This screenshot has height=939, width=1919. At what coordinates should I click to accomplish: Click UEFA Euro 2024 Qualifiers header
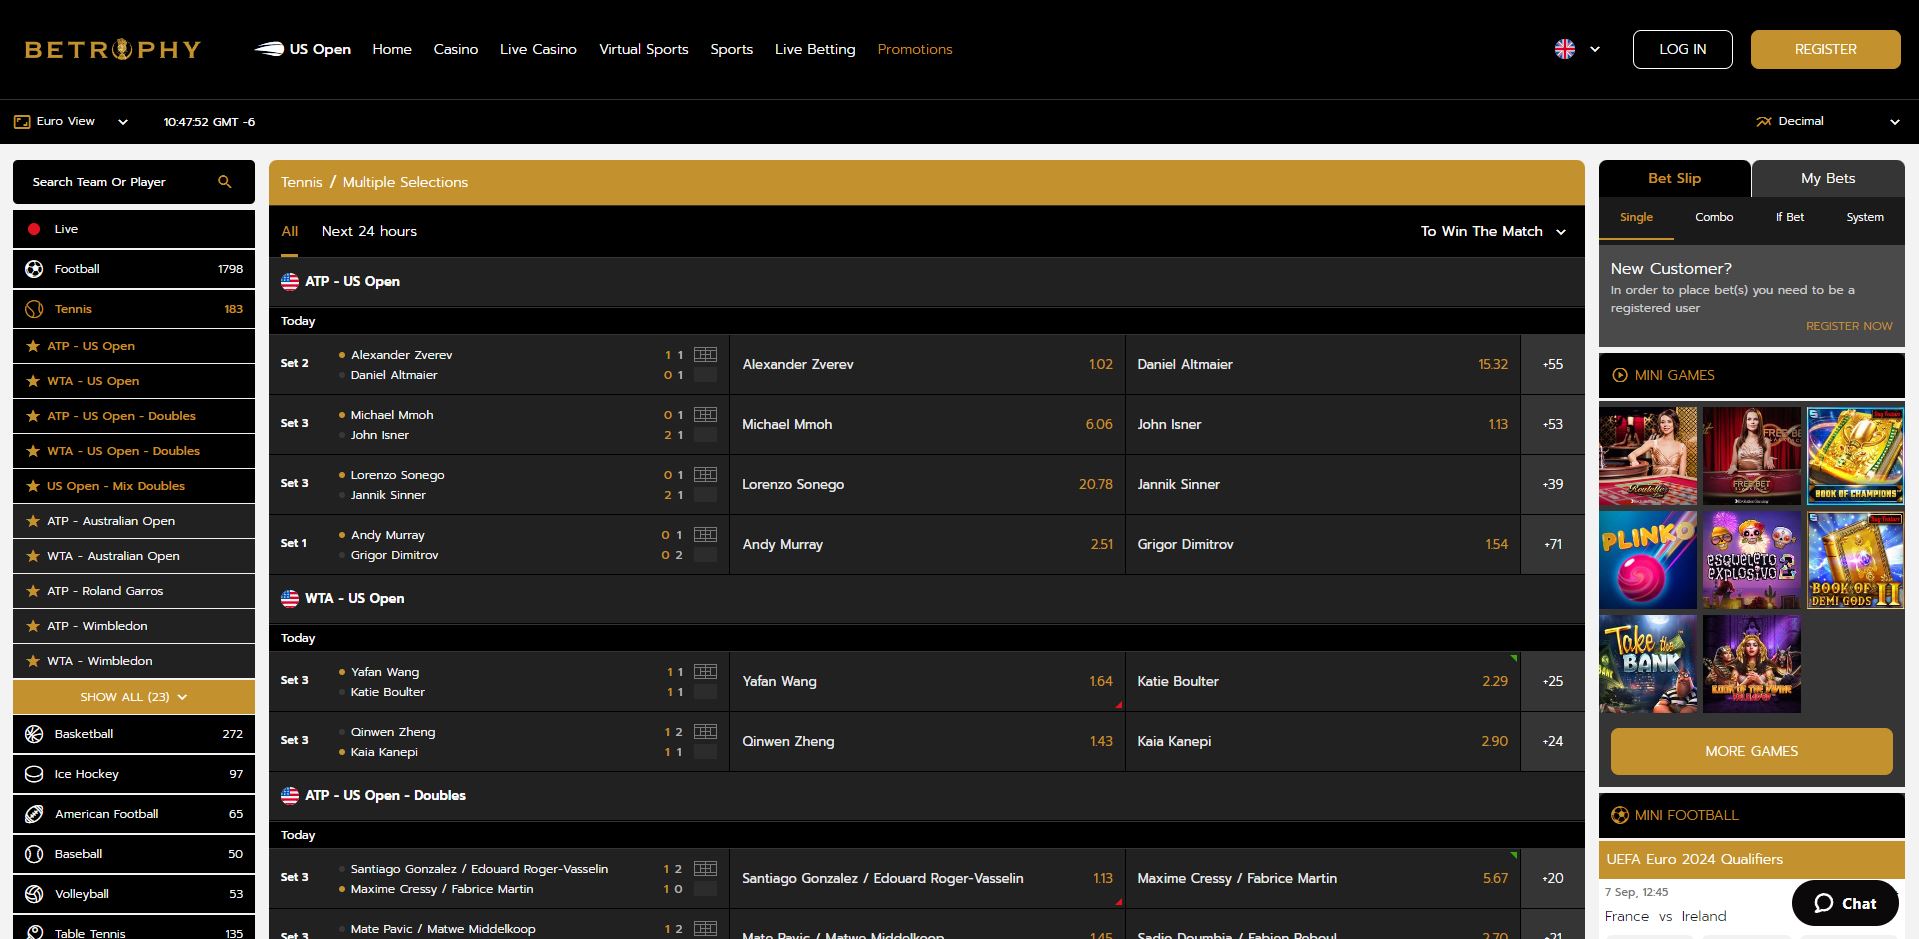tap(1752, 859)
